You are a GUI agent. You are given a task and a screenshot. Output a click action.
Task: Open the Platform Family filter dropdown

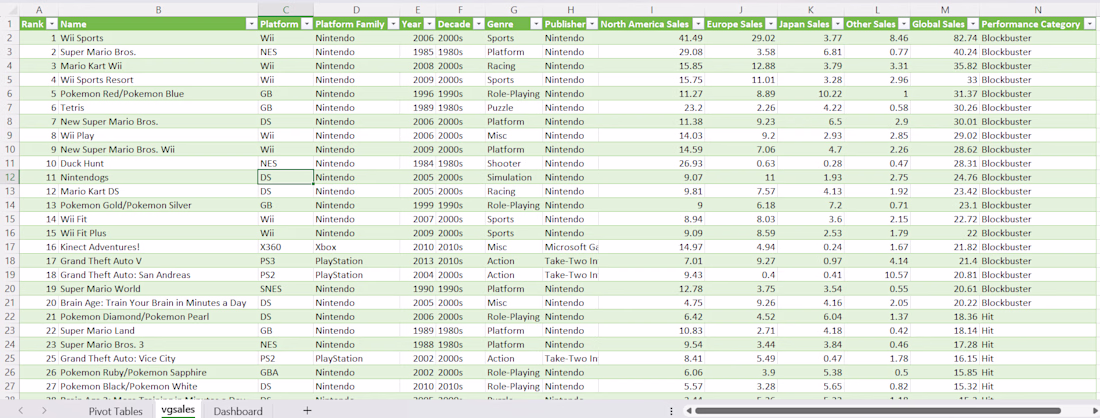click(393, 24)
